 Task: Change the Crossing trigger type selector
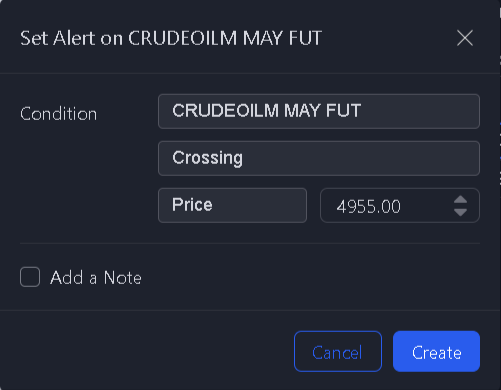[319, 158]
